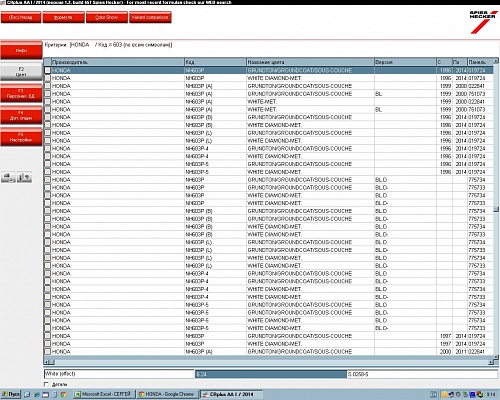Tick checkbox of NH603P (A) 2000–2011 row

(x=48, y=352)
